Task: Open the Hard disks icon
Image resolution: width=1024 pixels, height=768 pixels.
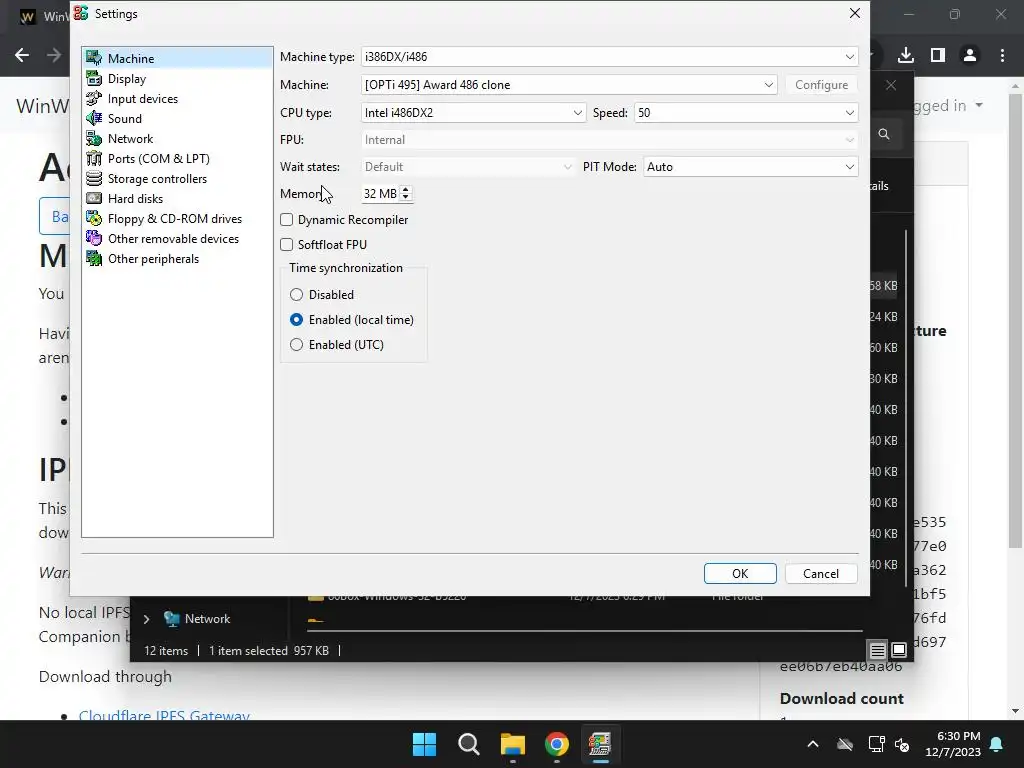Action: pyautogui.click(x=94, y=199)
